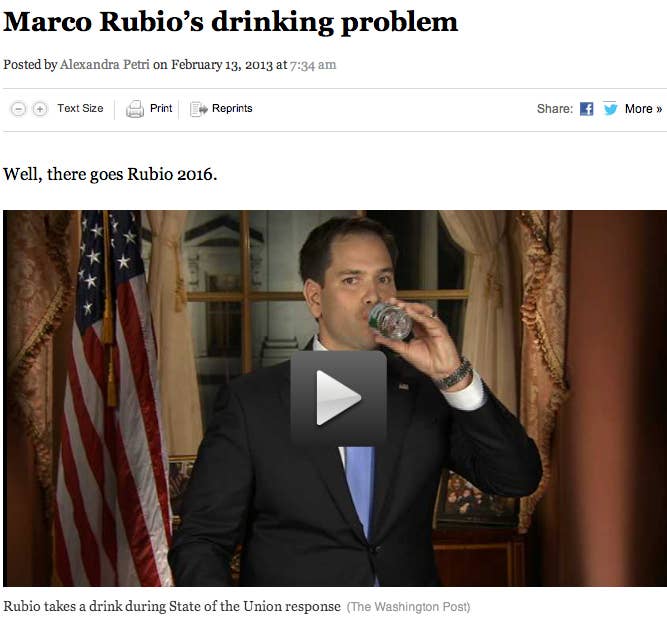Click the 'Well, there goes Rubio 2016' sentence
This screenshot has height=627, width=667.
[x=110, y=174]
